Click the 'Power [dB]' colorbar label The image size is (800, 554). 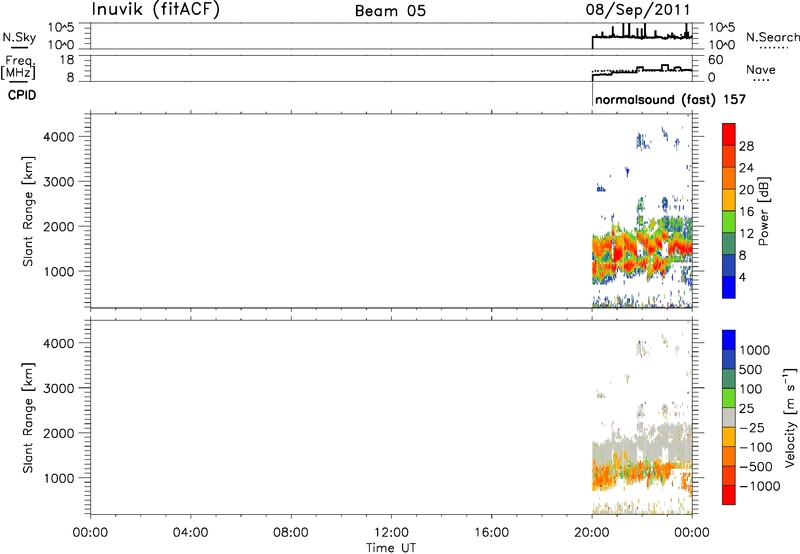pyautogui.click(x=763, y=211)
